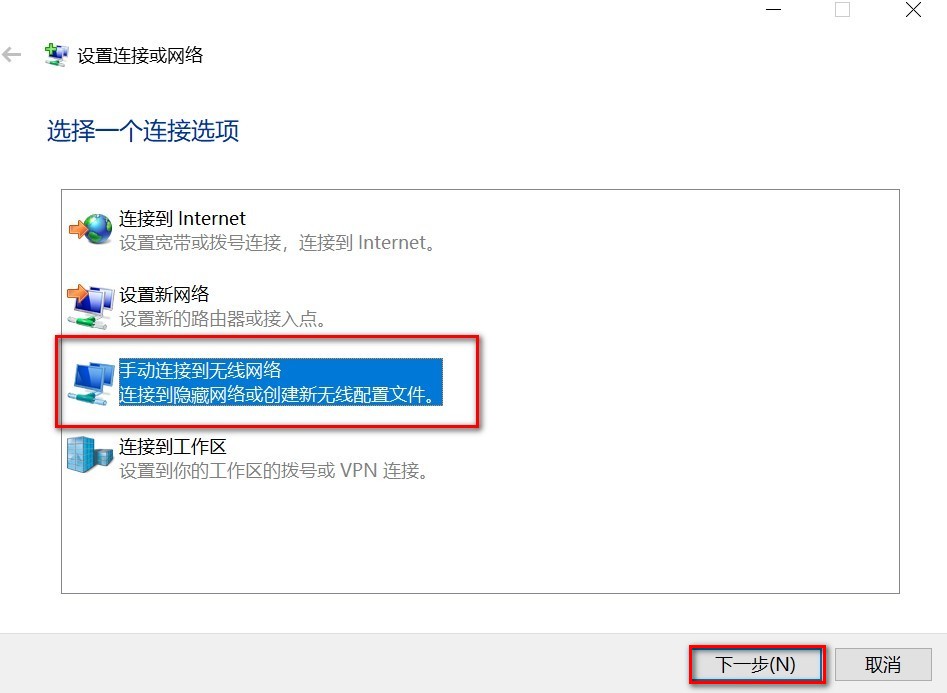Click description 连接到隐藏网络或创建新无线配置文件

click(x=277, y=395)
